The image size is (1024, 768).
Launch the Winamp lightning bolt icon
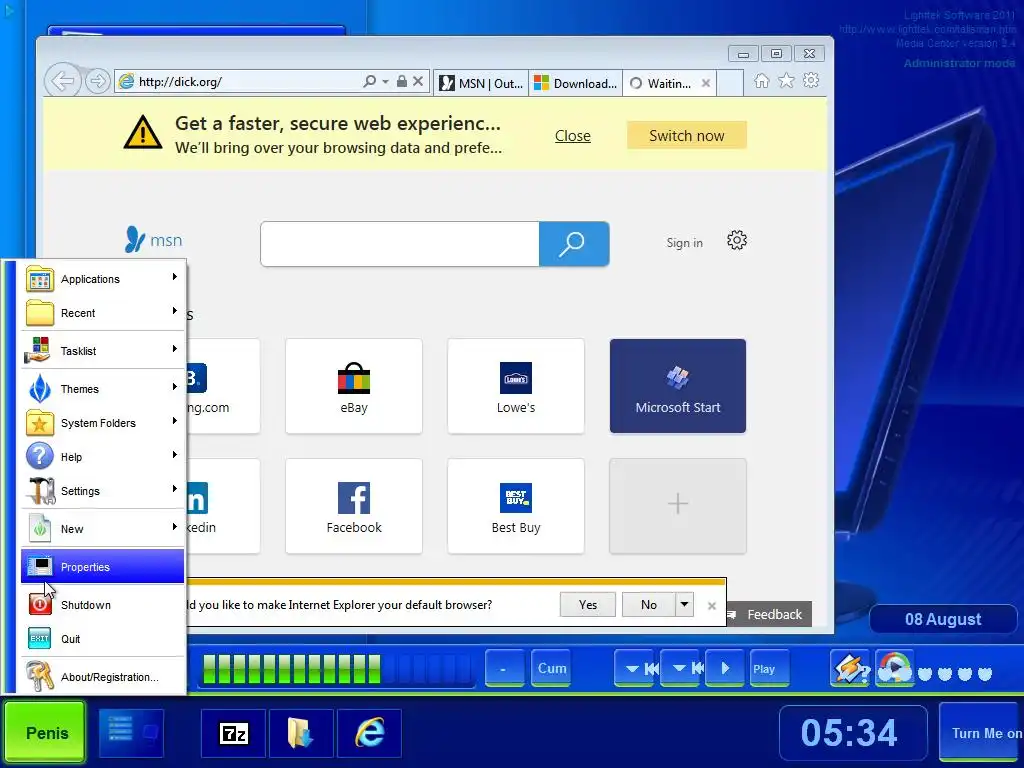point(849,668)
